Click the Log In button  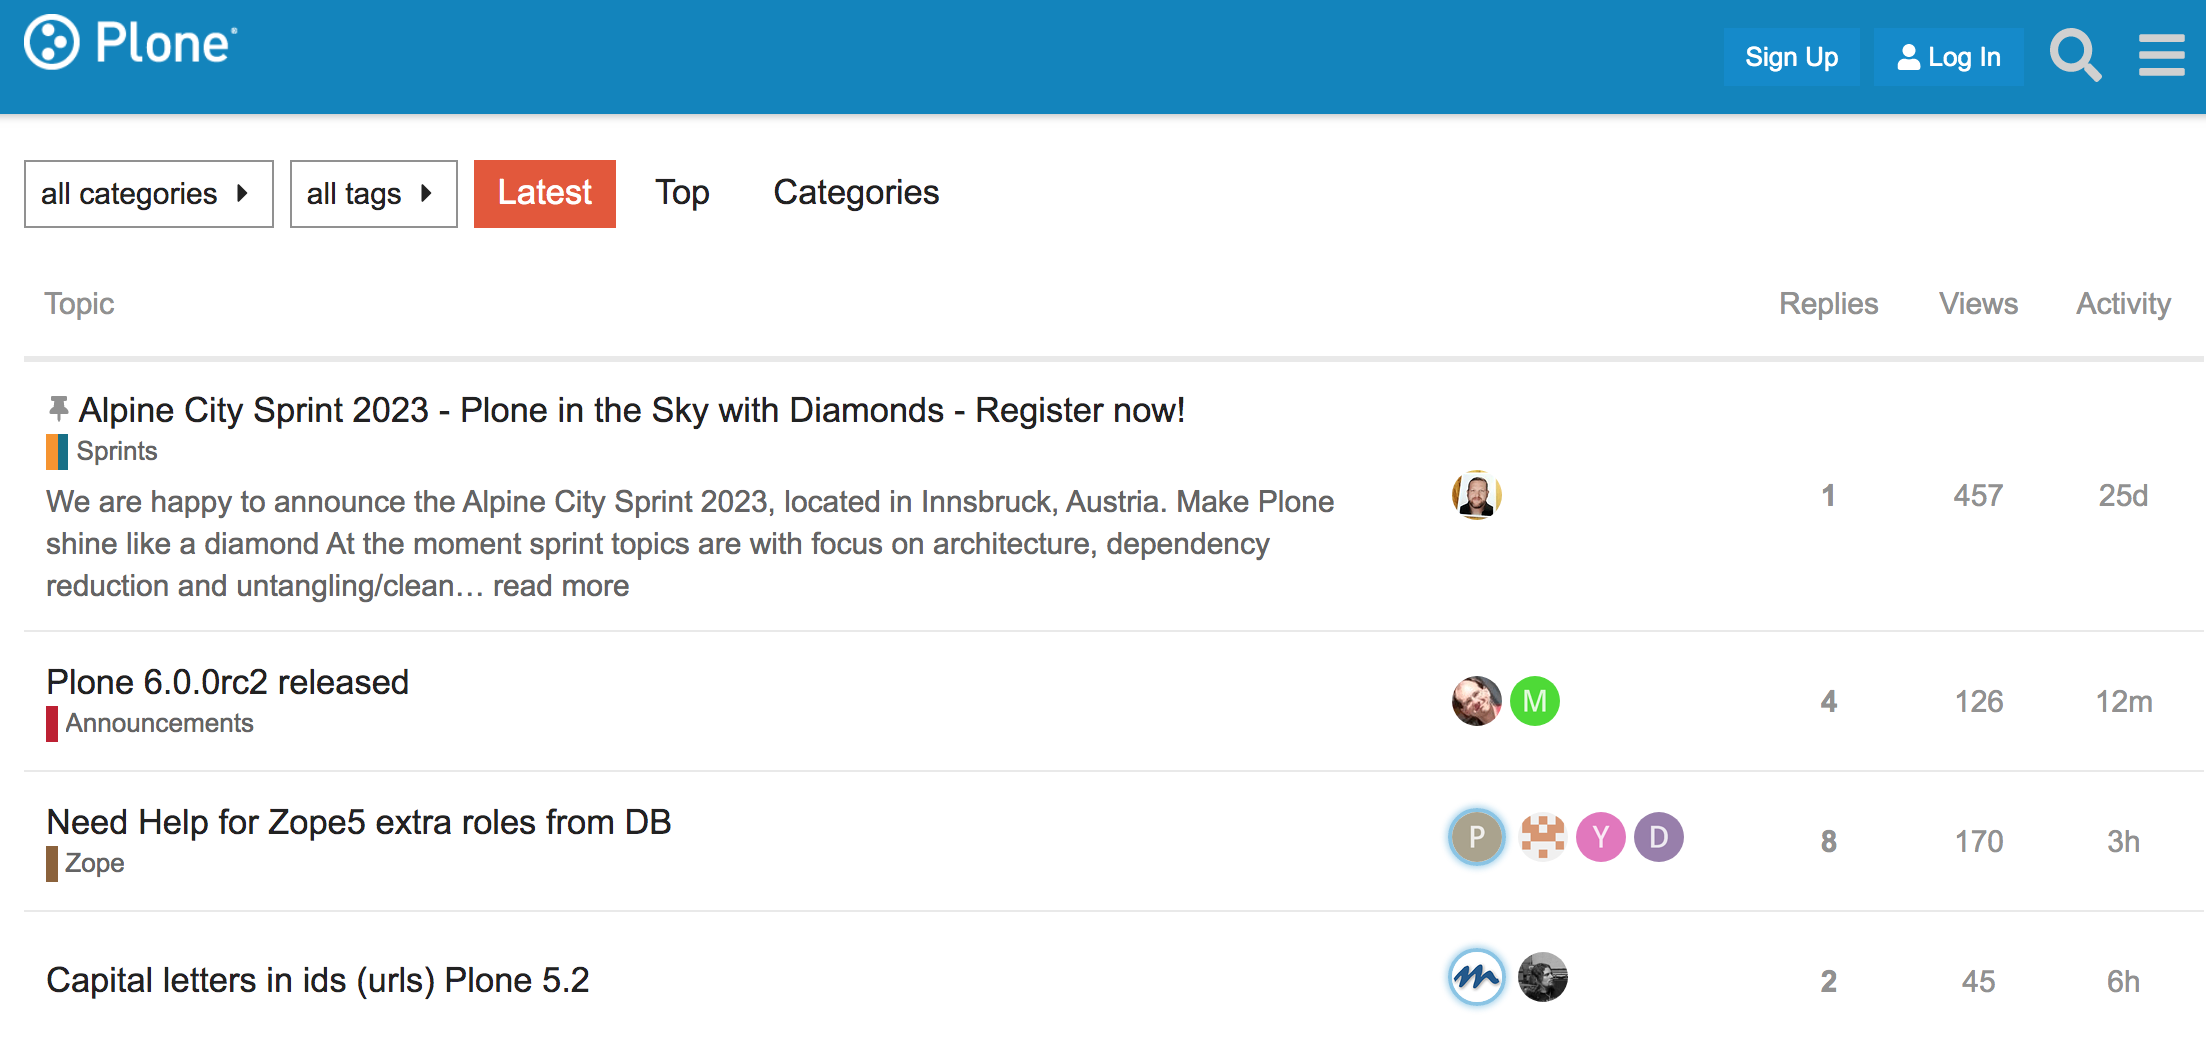point(1948,57)
